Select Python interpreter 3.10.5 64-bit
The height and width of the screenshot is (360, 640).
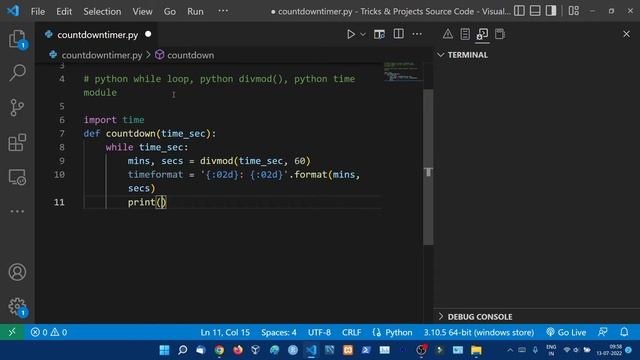479,332
